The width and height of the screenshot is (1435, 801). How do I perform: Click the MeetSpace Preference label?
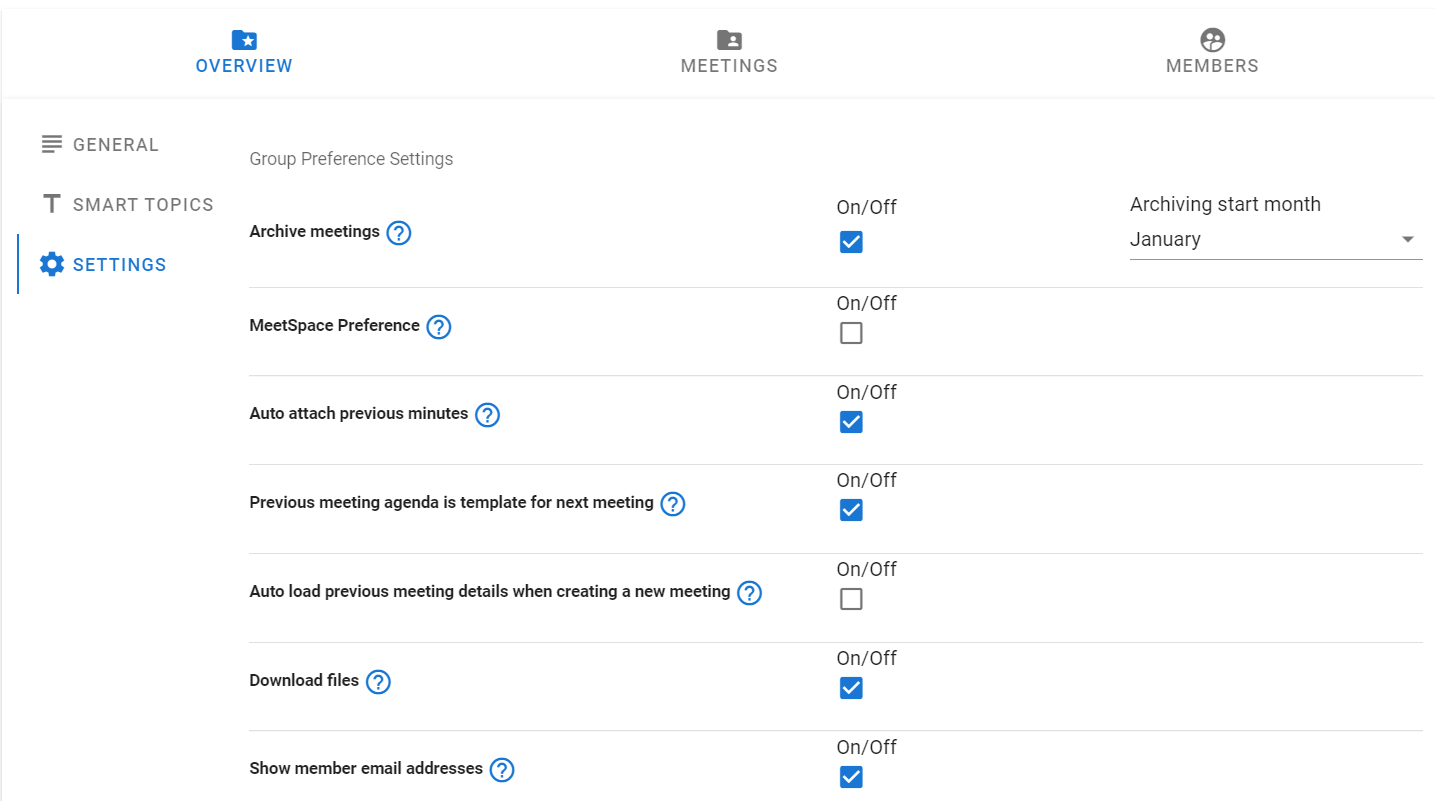tap(334, 326)
